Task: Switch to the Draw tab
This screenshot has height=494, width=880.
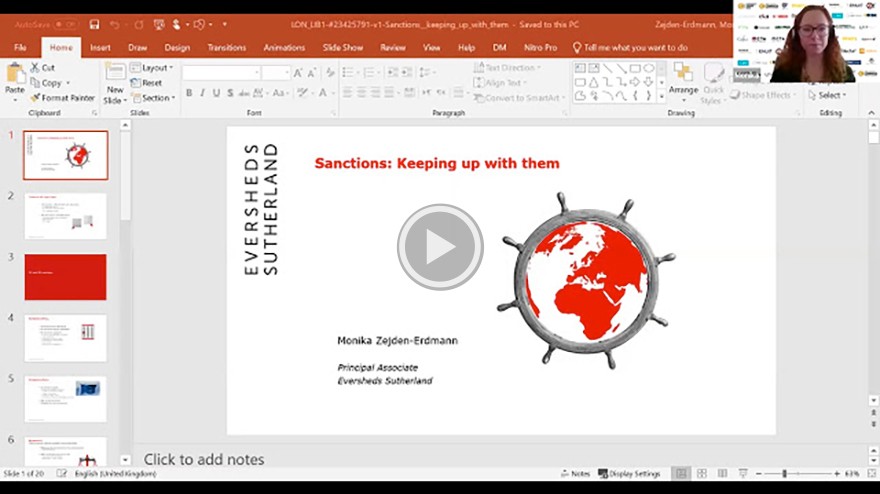Action: [x=138, y=48]
